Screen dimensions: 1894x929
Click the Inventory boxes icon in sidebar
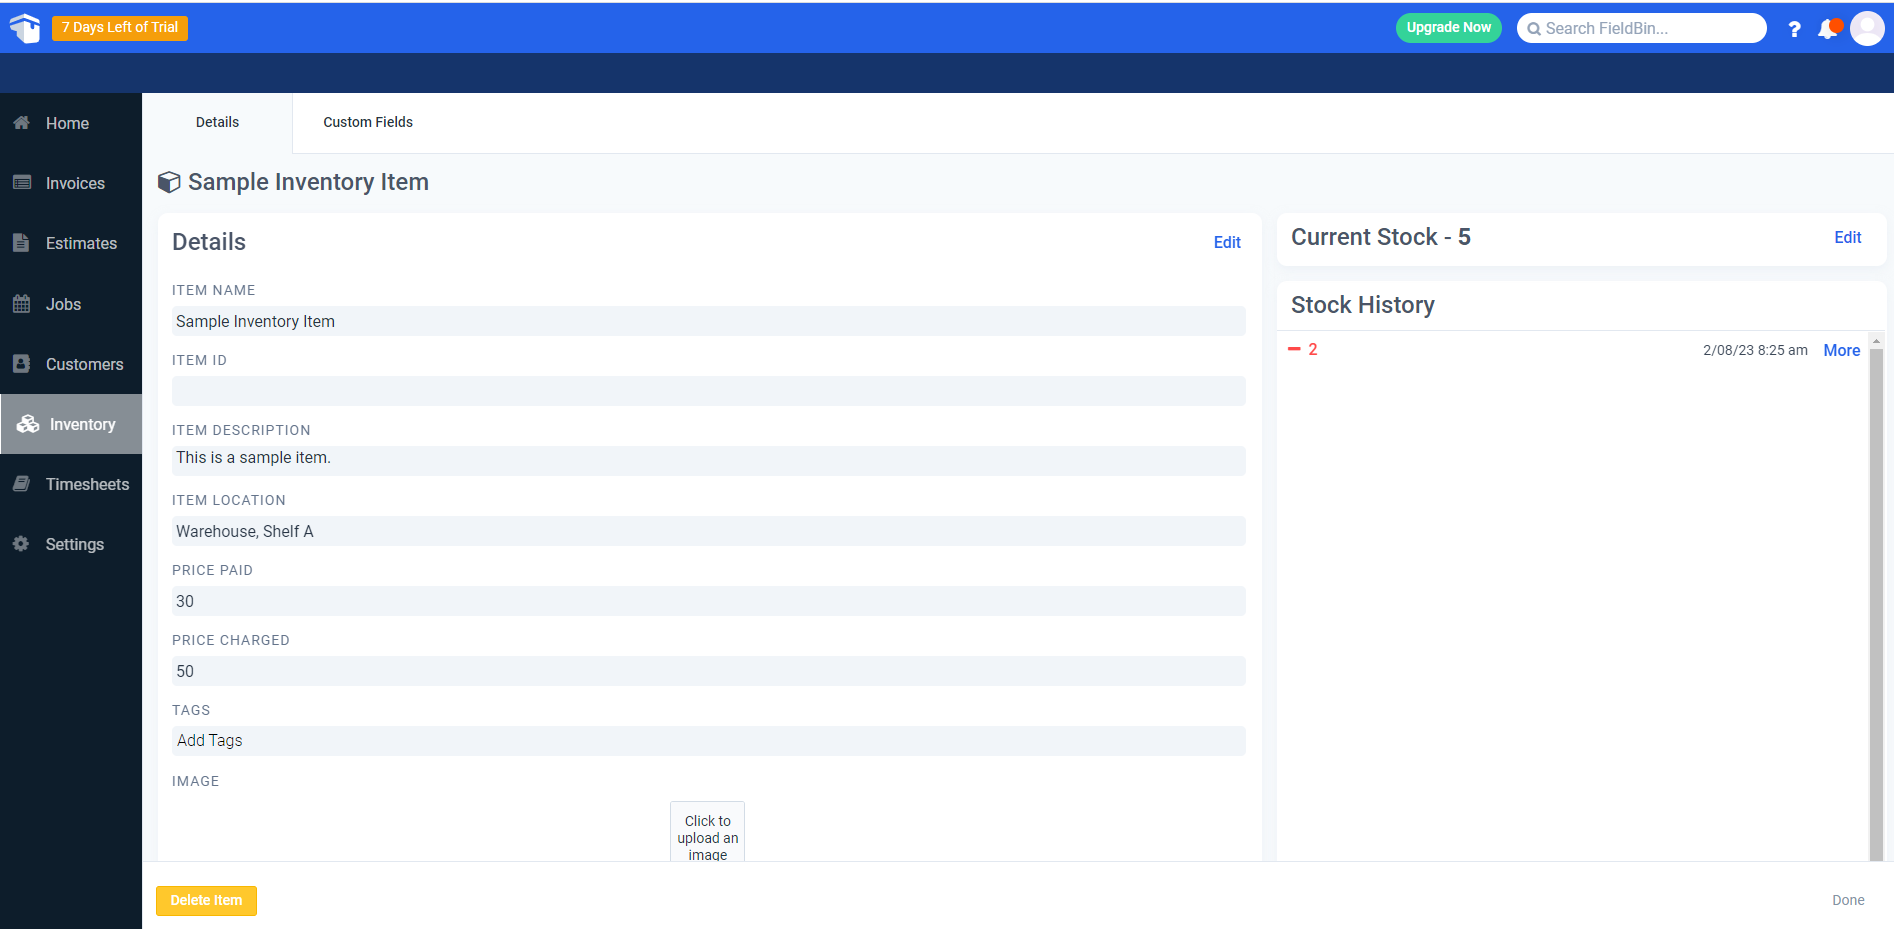(27, 424)
